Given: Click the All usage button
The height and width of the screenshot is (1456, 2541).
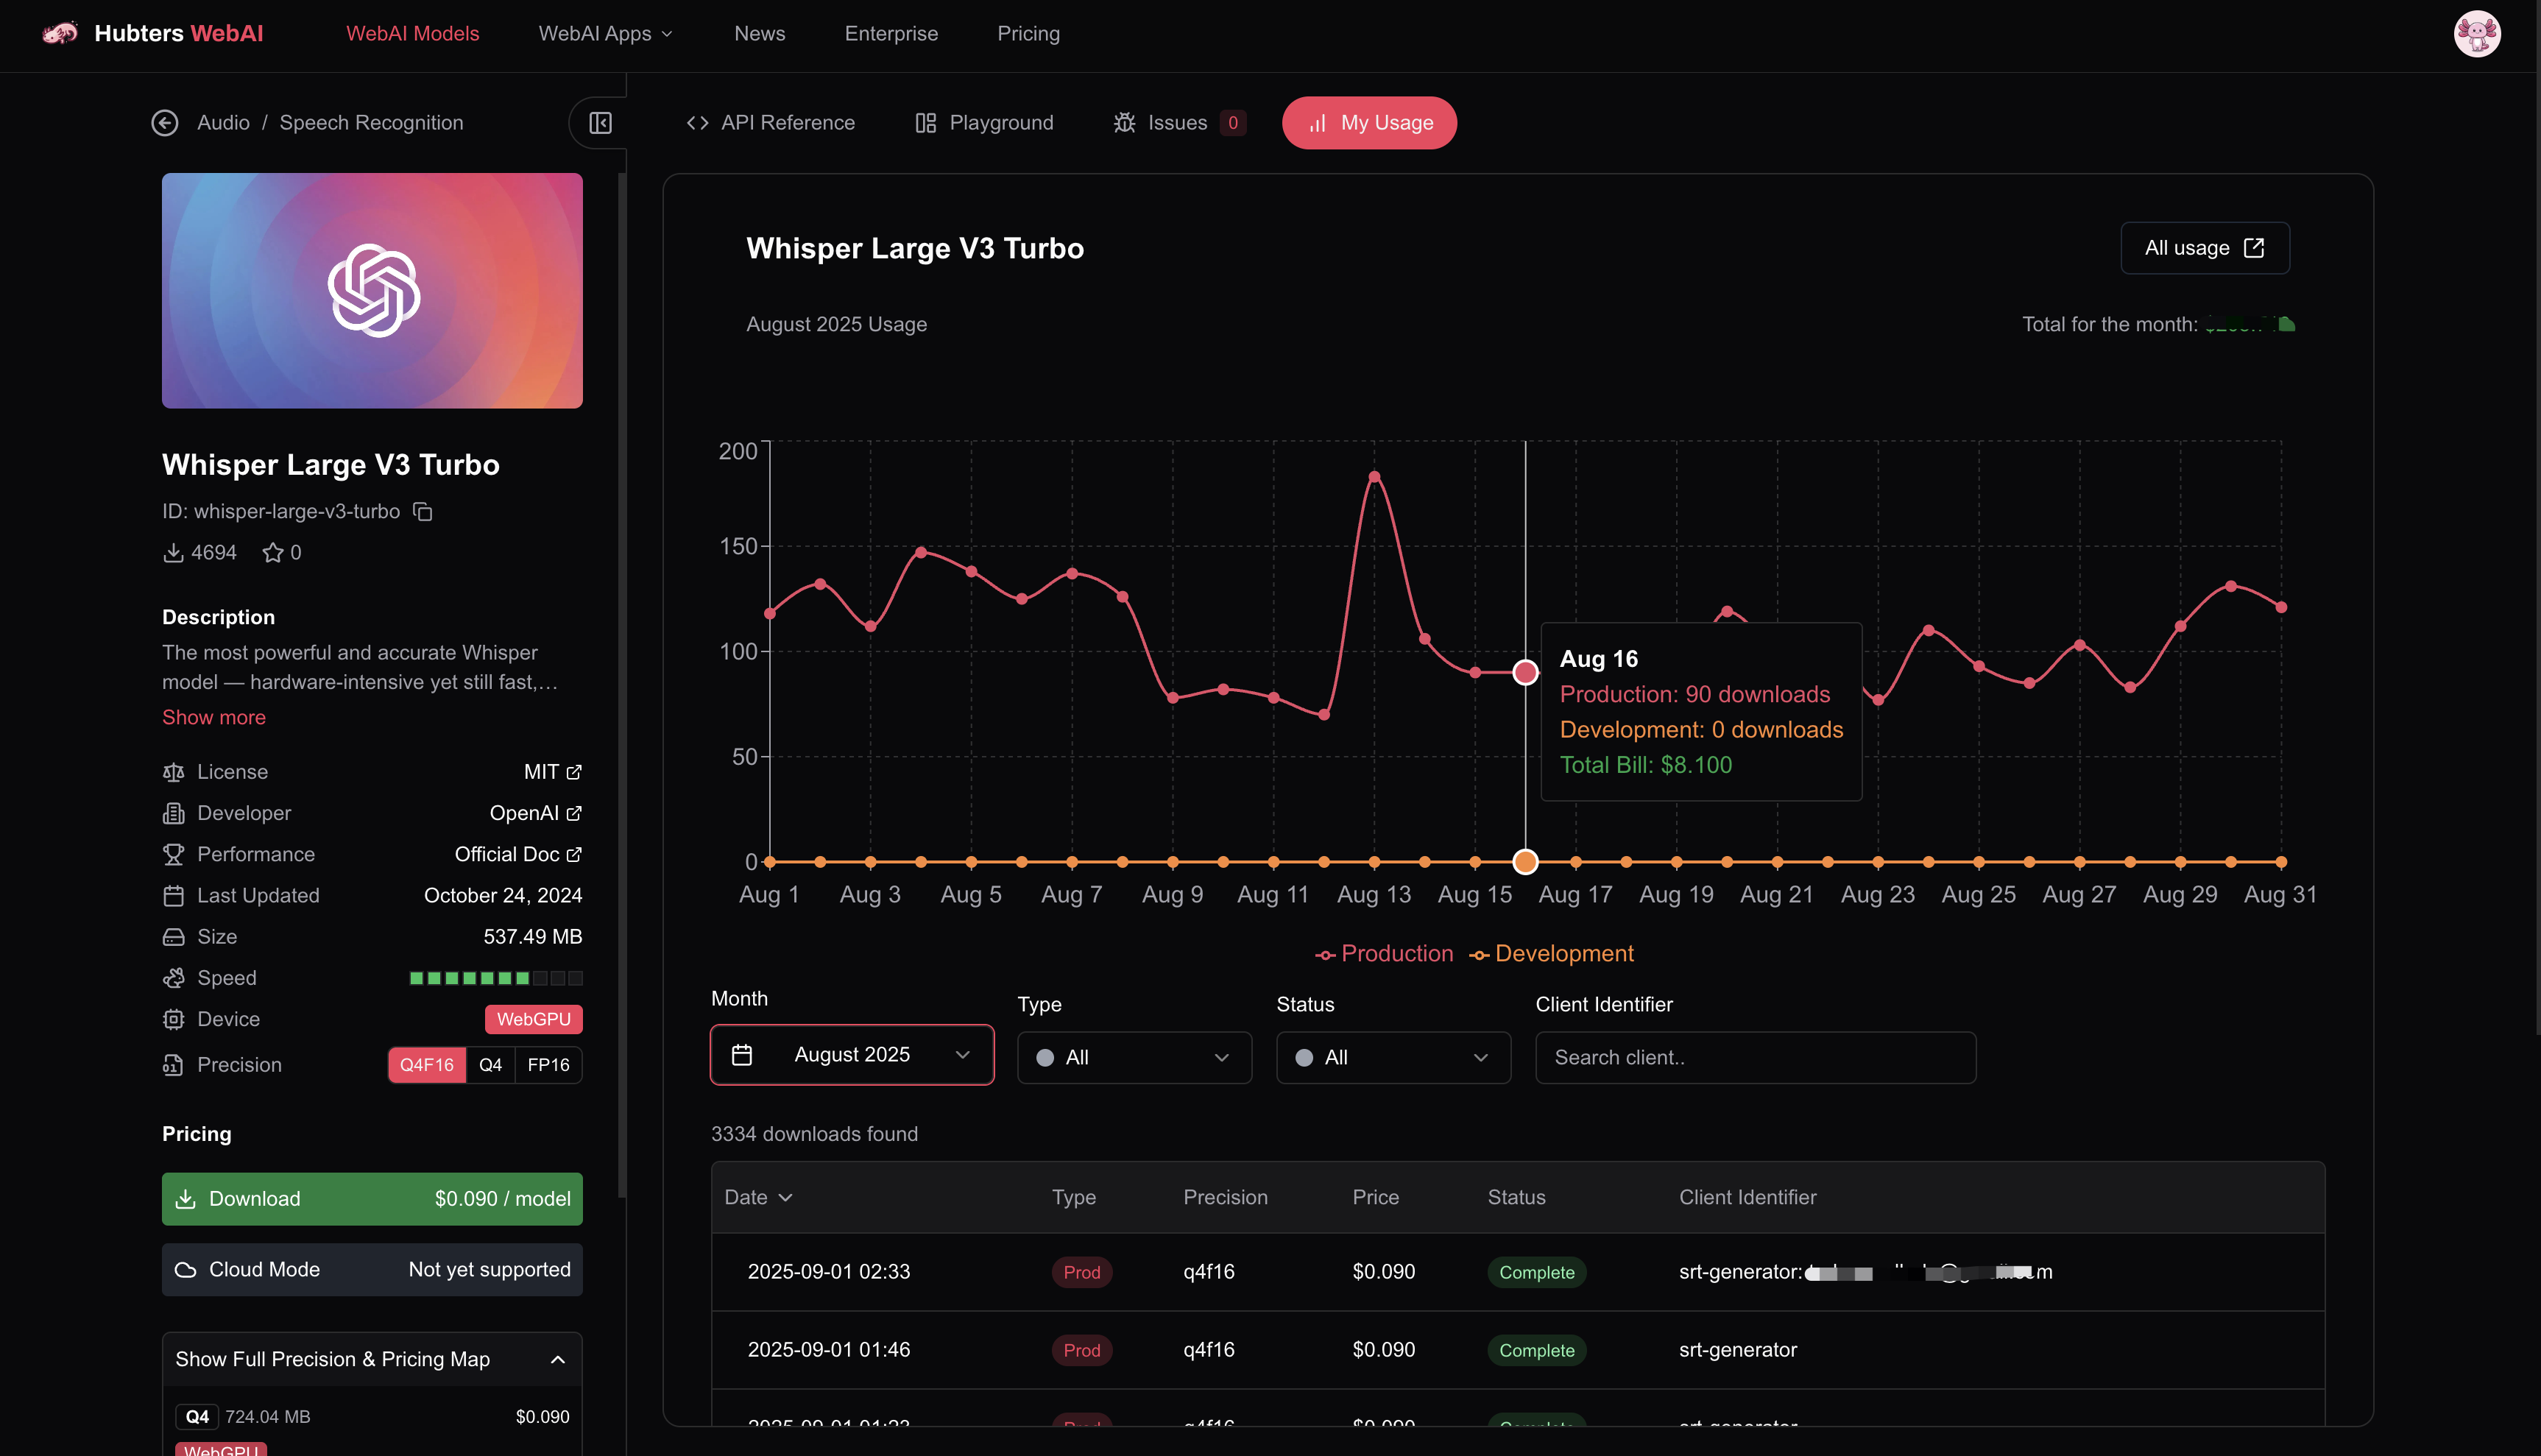Looking at the screenshot, I should pos(2204,248).
